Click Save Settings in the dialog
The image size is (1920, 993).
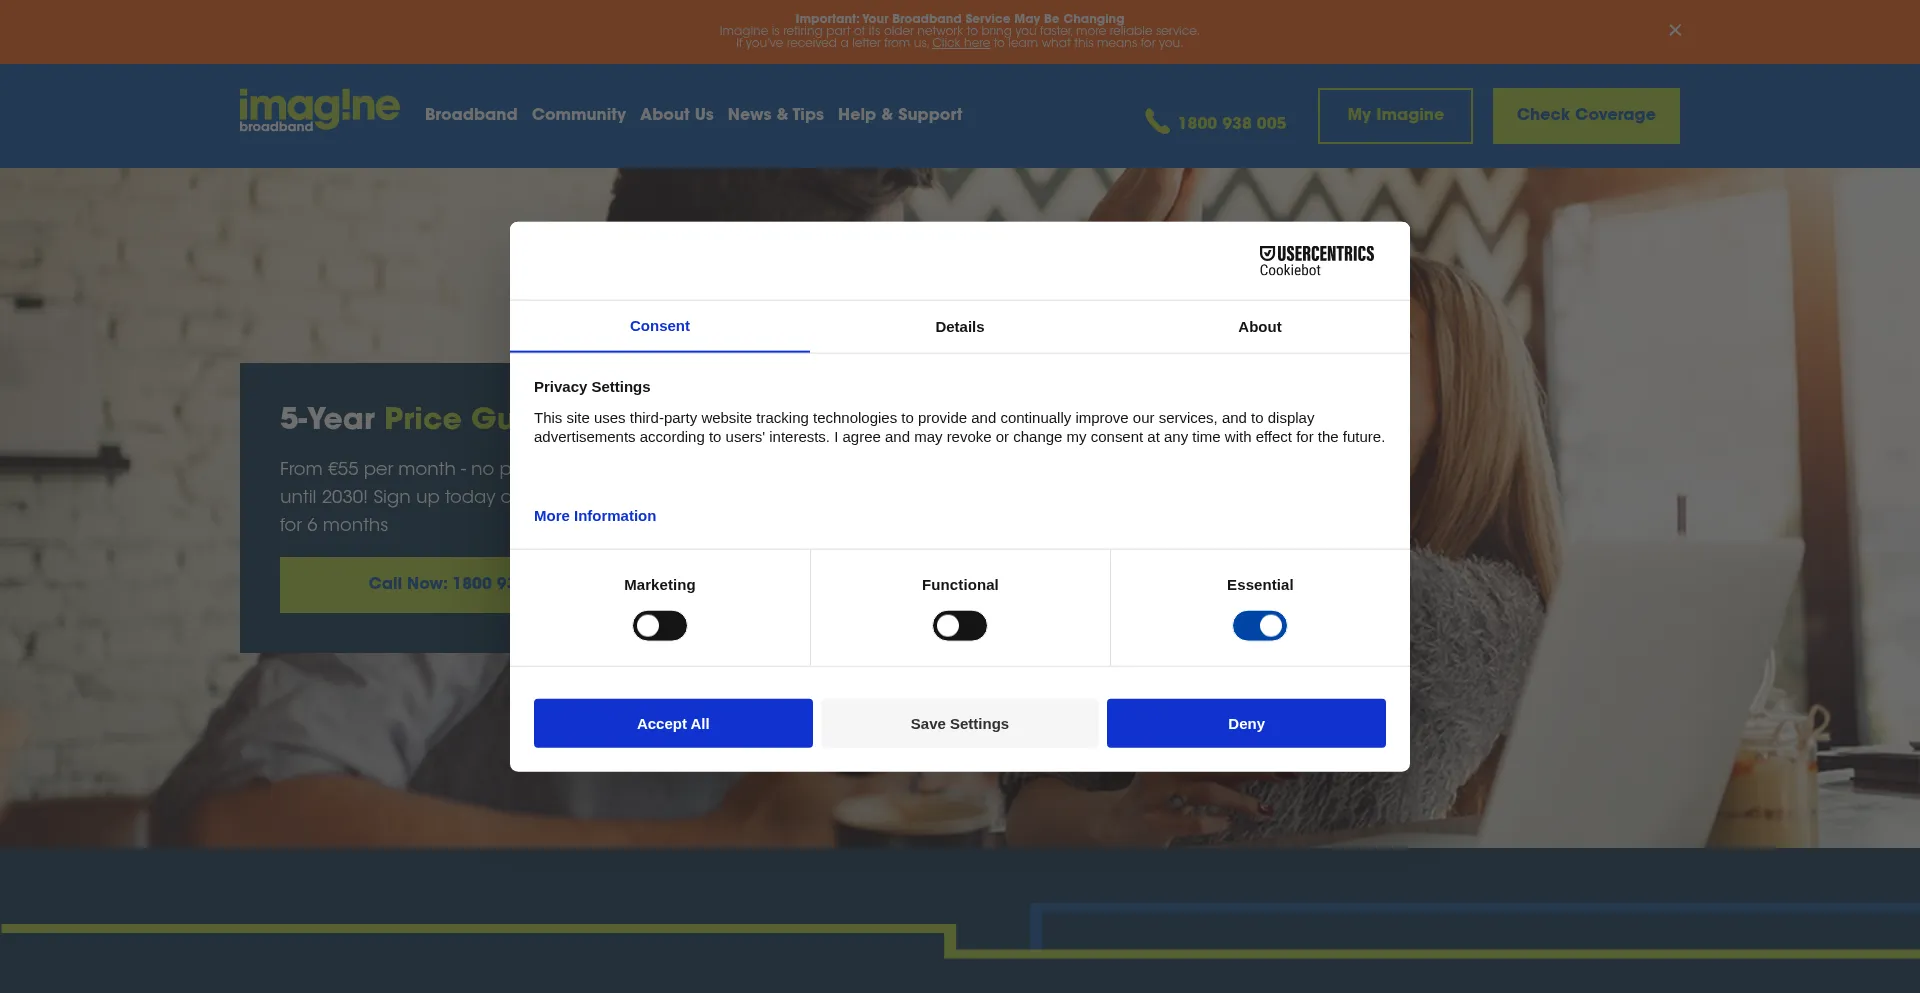click(x=959, y=723)
